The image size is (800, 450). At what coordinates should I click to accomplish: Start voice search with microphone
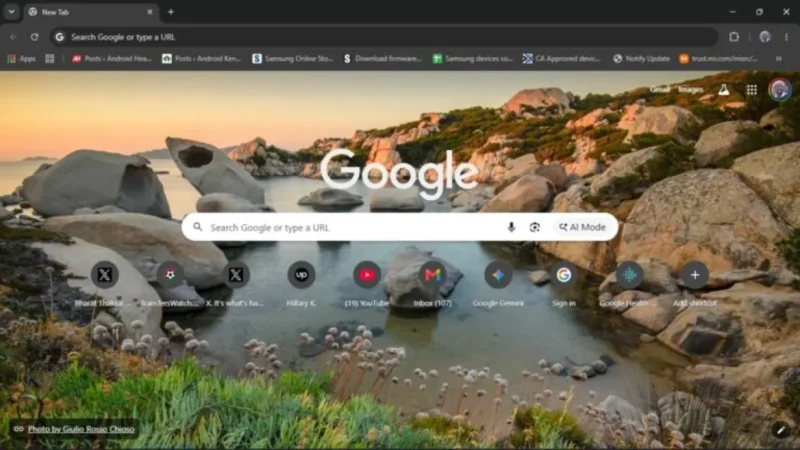pyautogui.click(x=511, y=227)
